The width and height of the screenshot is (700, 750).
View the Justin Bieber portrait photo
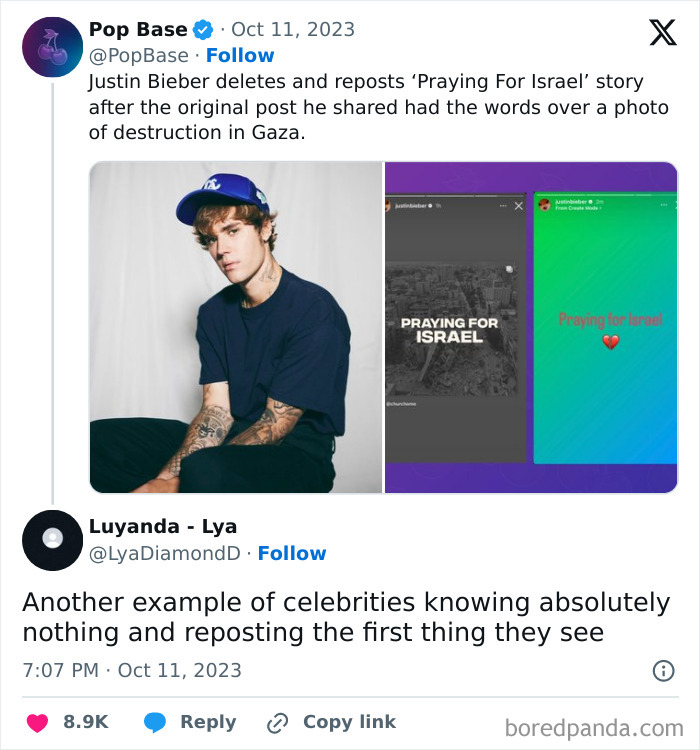[x=236, y=327]
